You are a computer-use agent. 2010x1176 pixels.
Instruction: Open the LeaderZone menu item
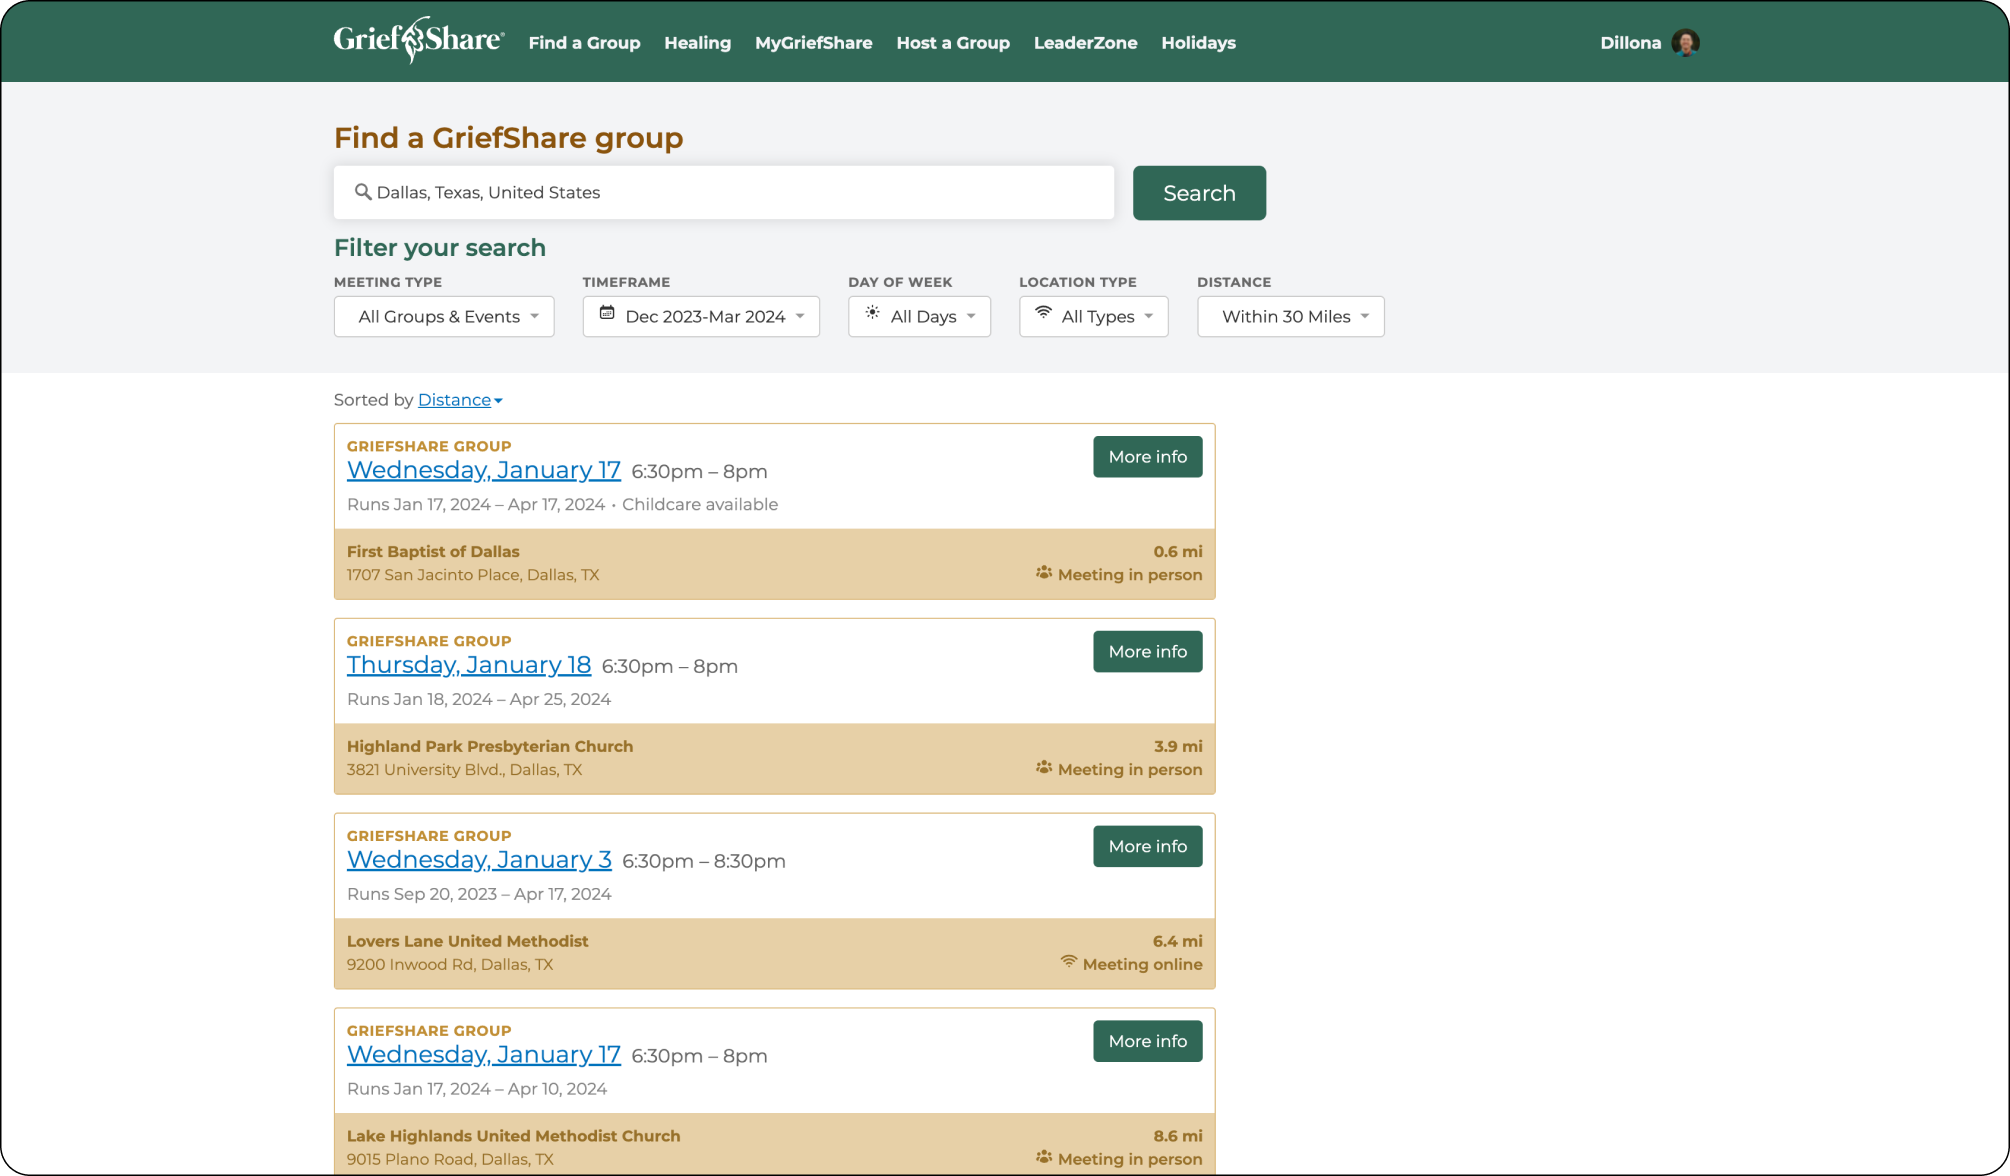(1085, 43)
